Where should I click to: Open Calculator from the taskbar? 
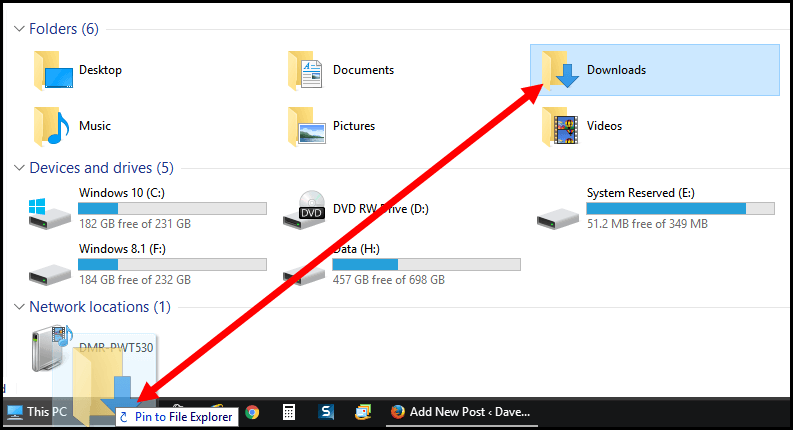coord(289,412)
